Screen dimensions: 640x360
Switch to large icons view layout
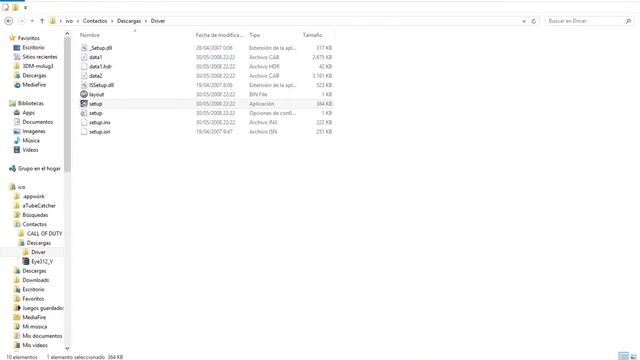pyautogui.click(x=633, y=356)
